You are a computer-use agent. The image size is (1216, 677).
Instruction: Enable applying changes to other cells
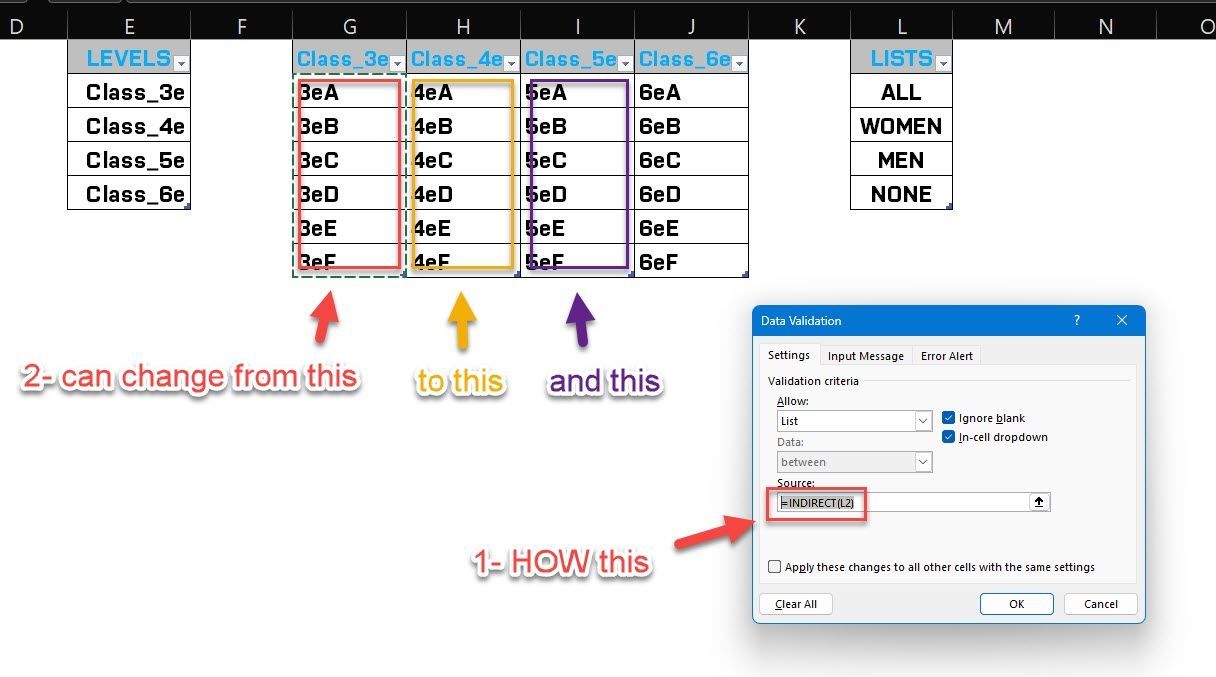(x=775, y=566)
